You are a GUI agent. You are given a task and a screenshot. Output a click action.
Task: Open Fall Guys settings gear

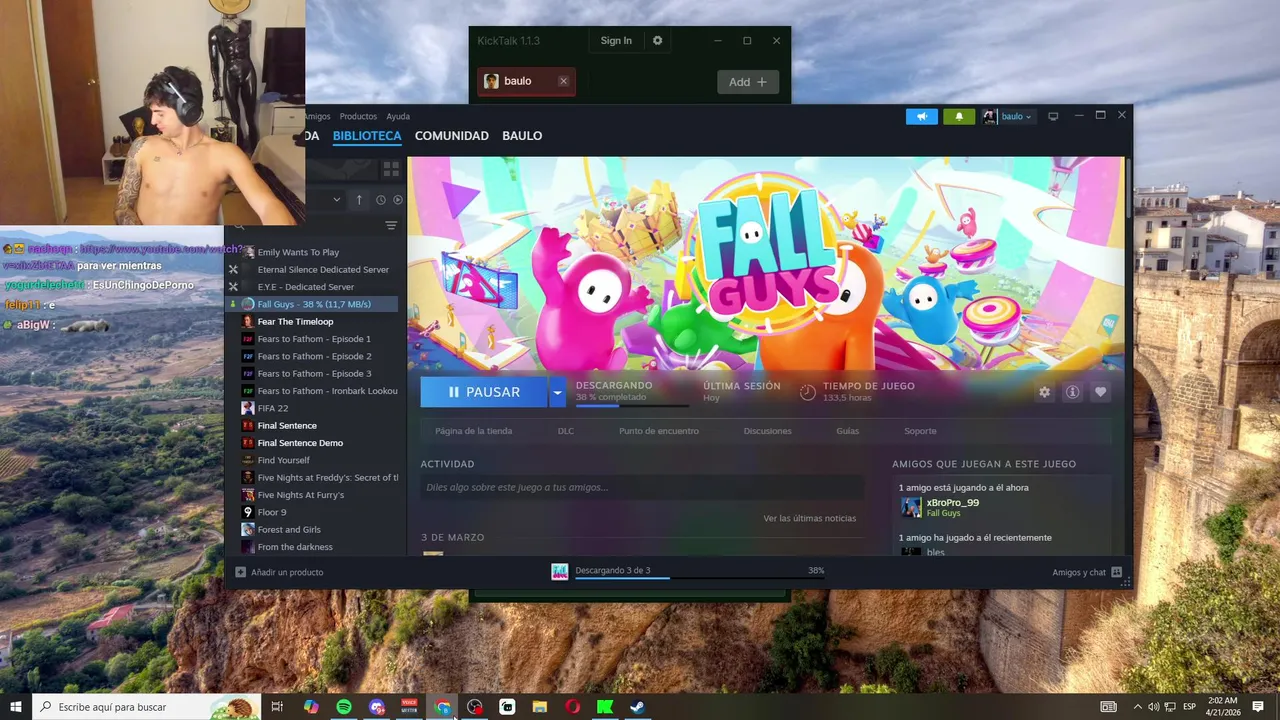(x=1044, y=392)
